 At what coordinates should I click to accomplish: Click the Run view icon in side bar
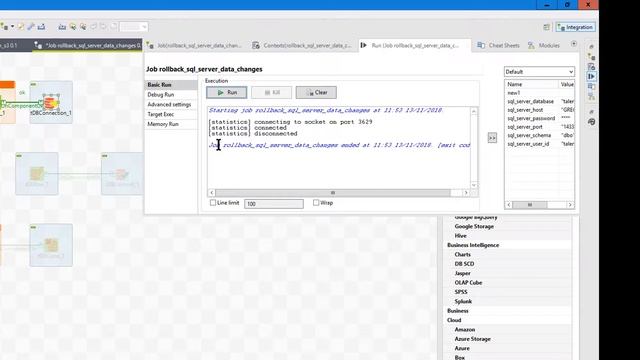591,76
